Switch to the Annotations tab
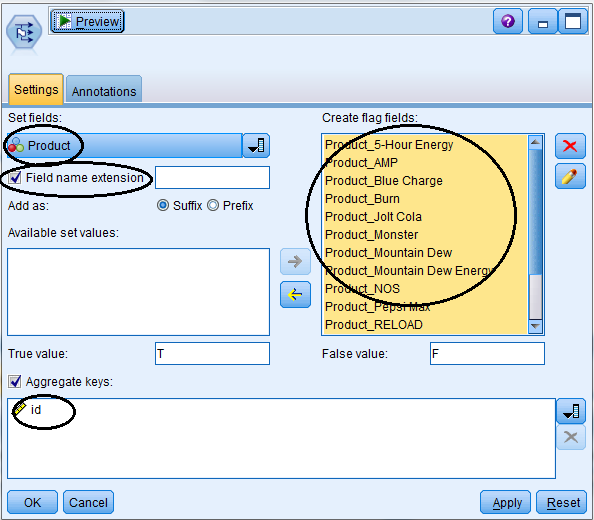594x520 pixels. [104, 90]
